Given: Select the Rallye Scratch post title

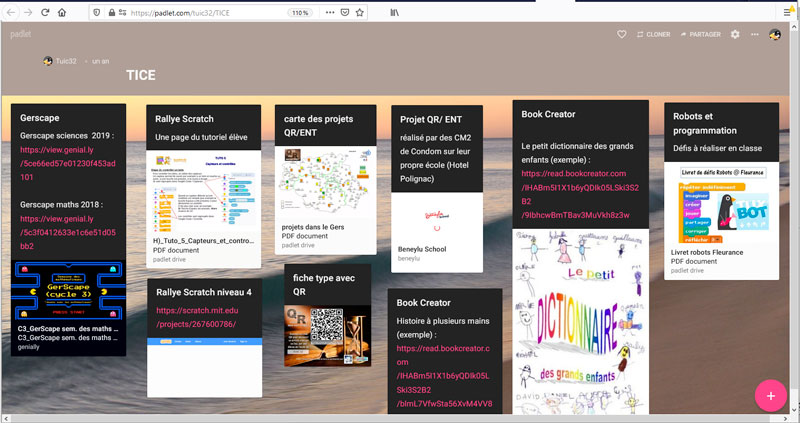Looking at the screenshot, I should [x=184, y=119].
